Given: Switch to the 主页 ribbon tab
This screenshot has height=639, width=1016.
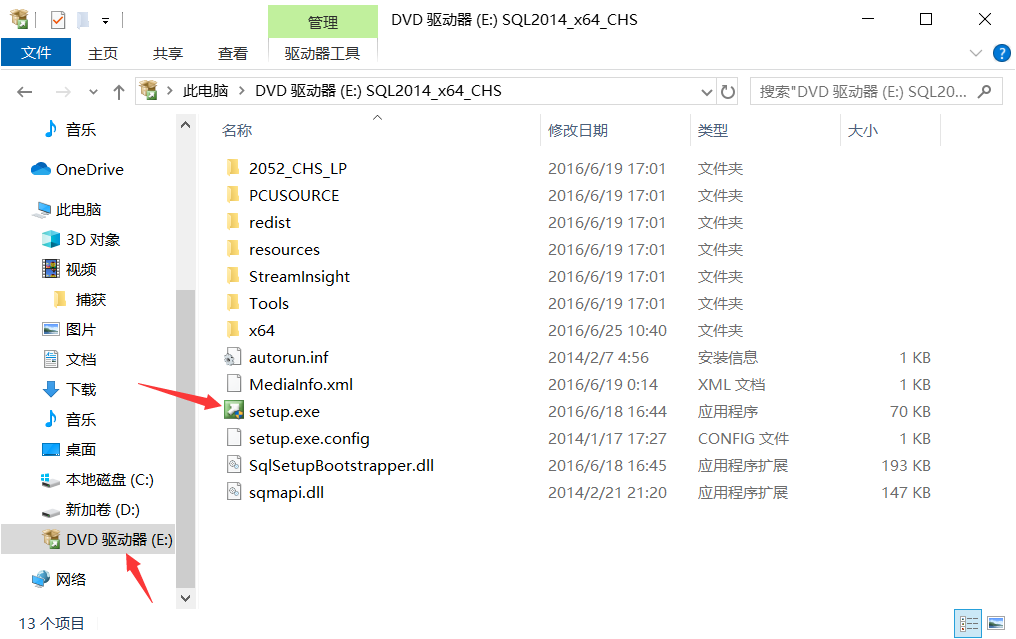Looking at the screenshot, I should 103,53.
